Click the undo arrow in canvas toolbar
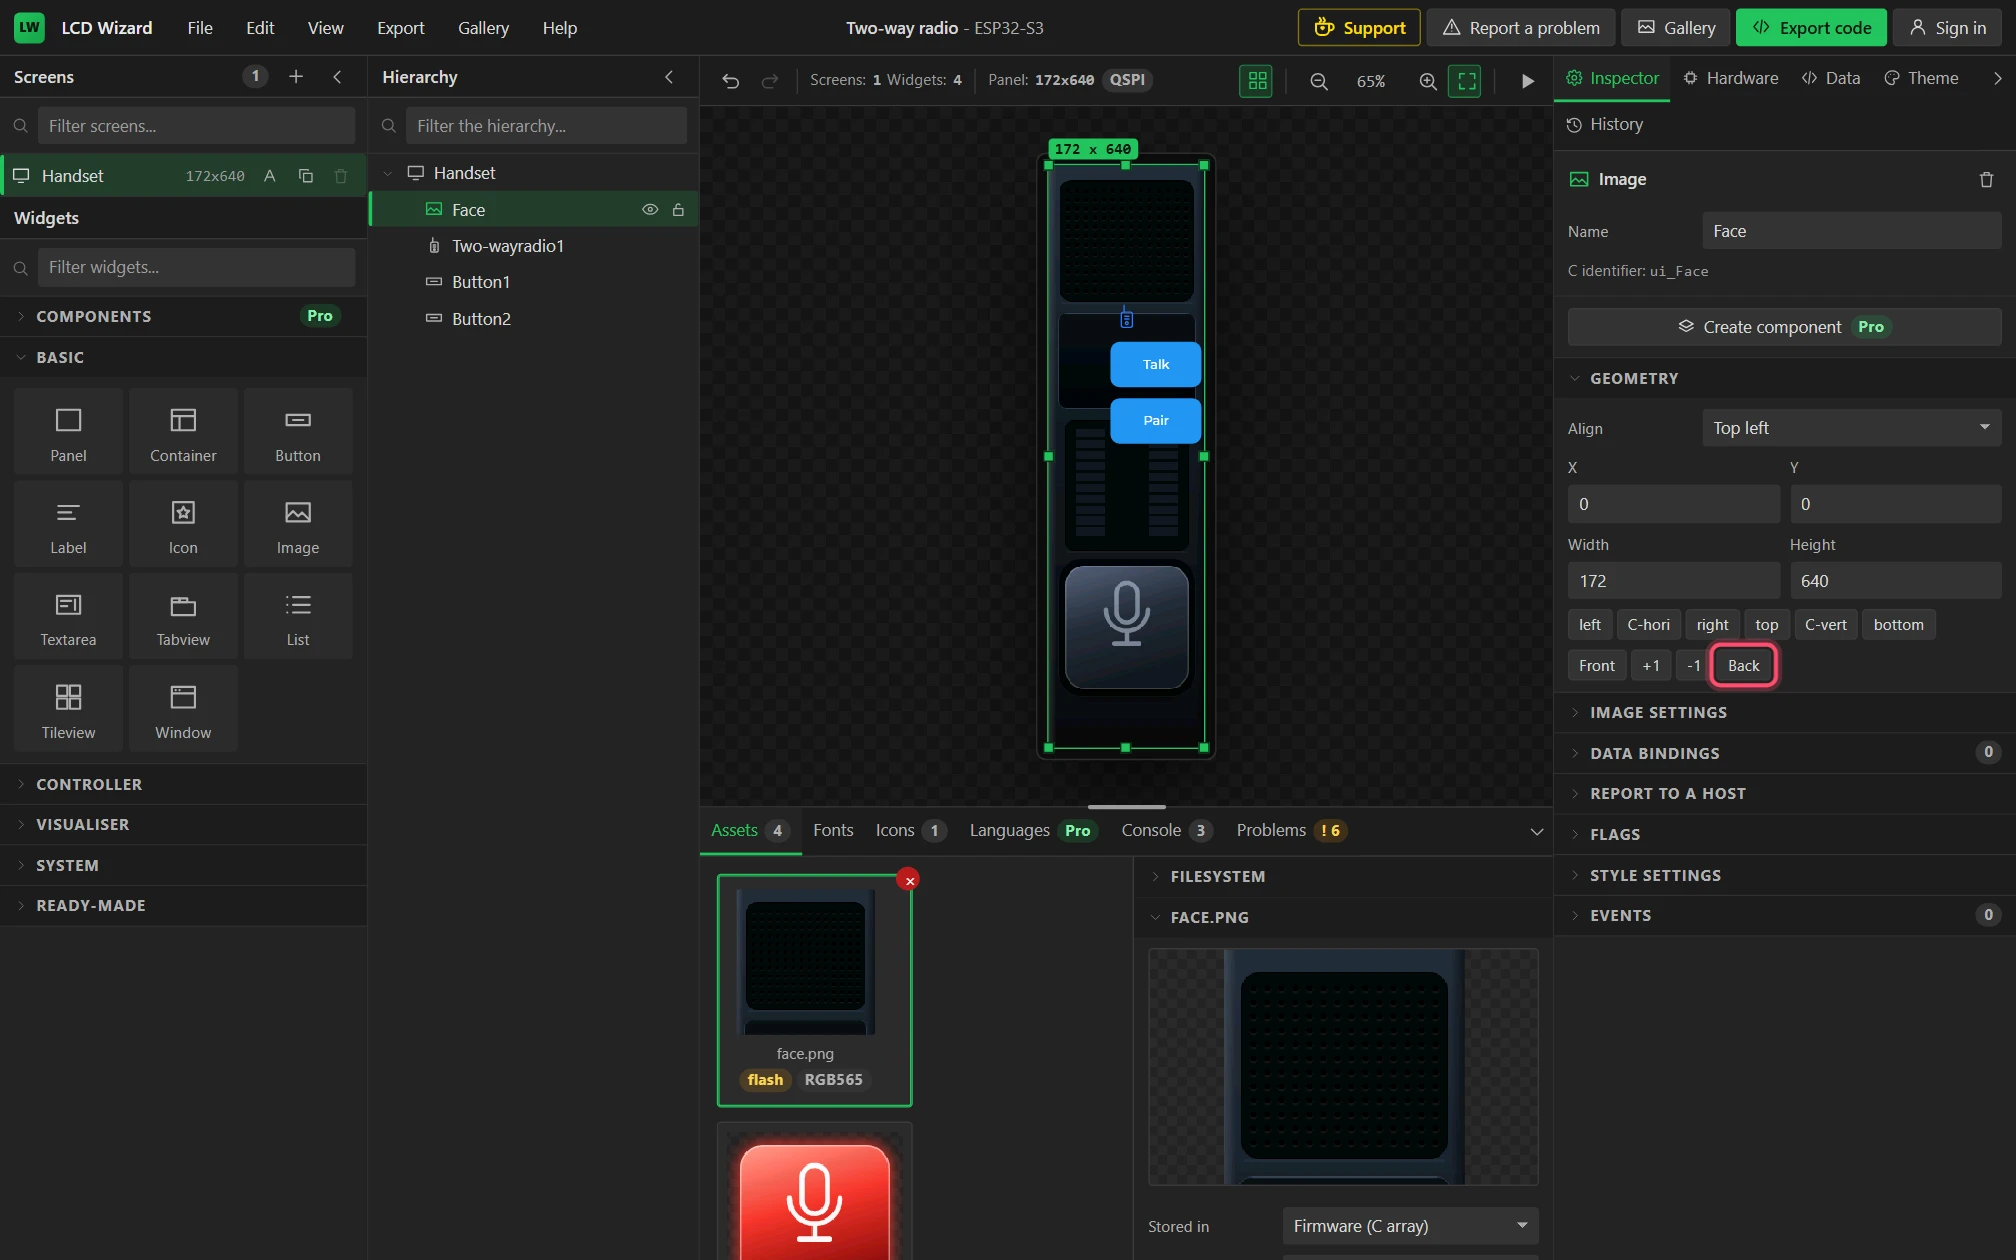This screenshot has height=1260, width=2016. tap(731, 81)
